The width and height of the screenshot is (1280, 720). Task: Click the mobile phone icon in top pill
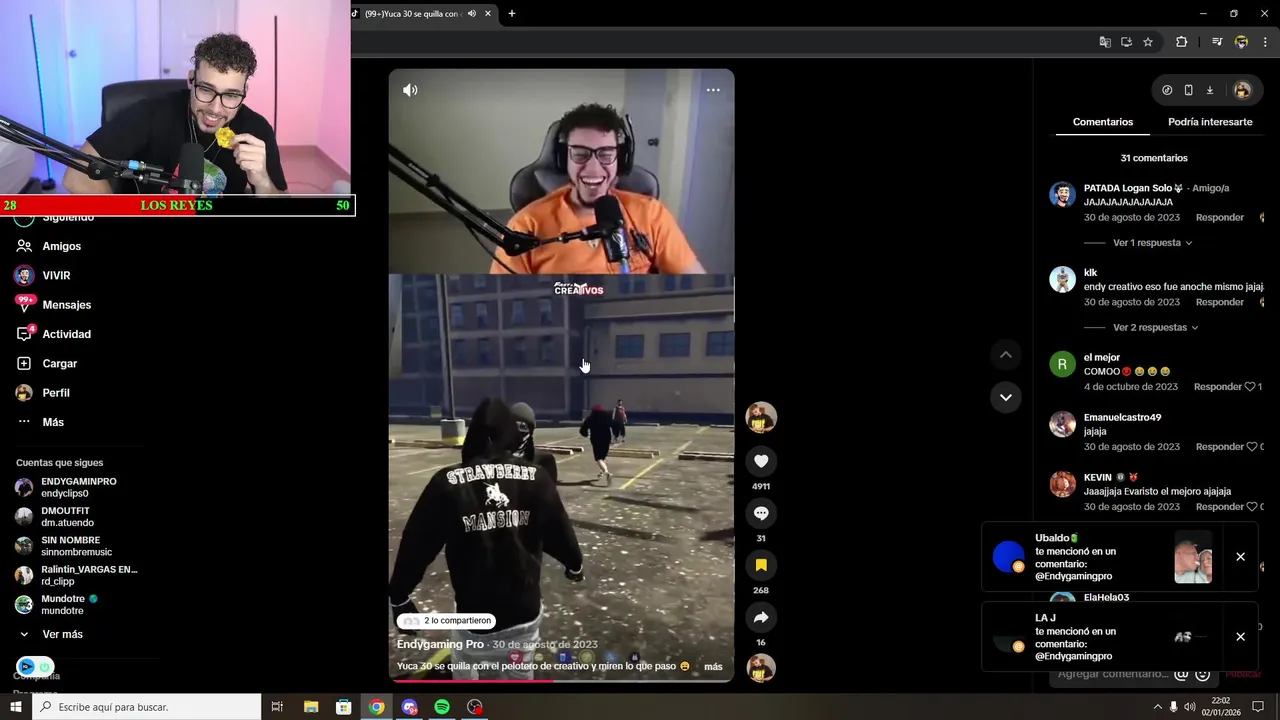(1188, 90)
